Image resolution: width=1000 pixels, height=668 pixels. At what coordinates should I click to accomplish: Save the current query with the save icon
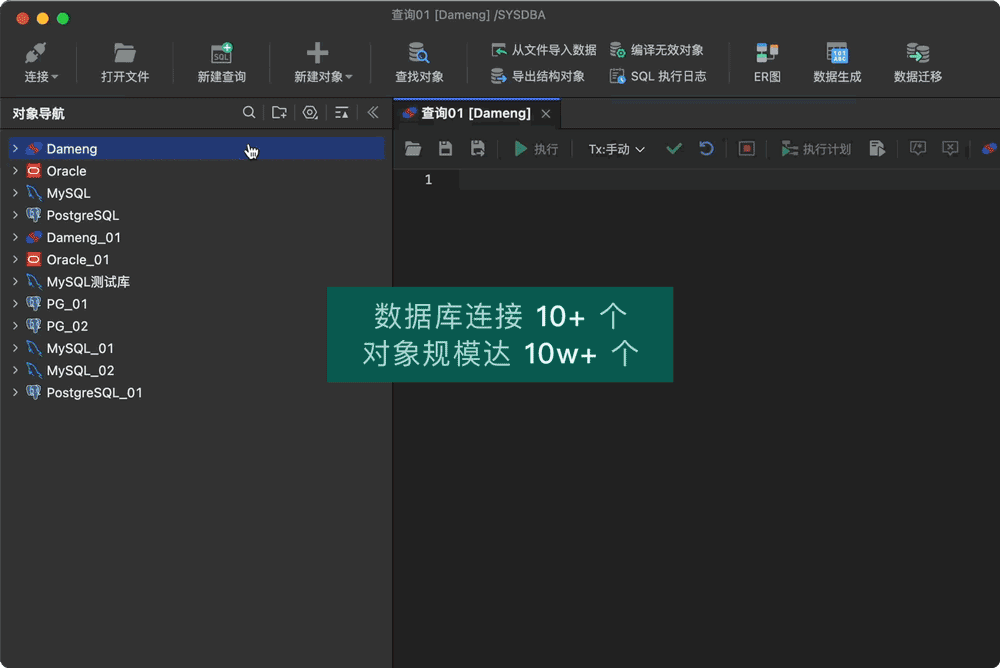point(445,148)
